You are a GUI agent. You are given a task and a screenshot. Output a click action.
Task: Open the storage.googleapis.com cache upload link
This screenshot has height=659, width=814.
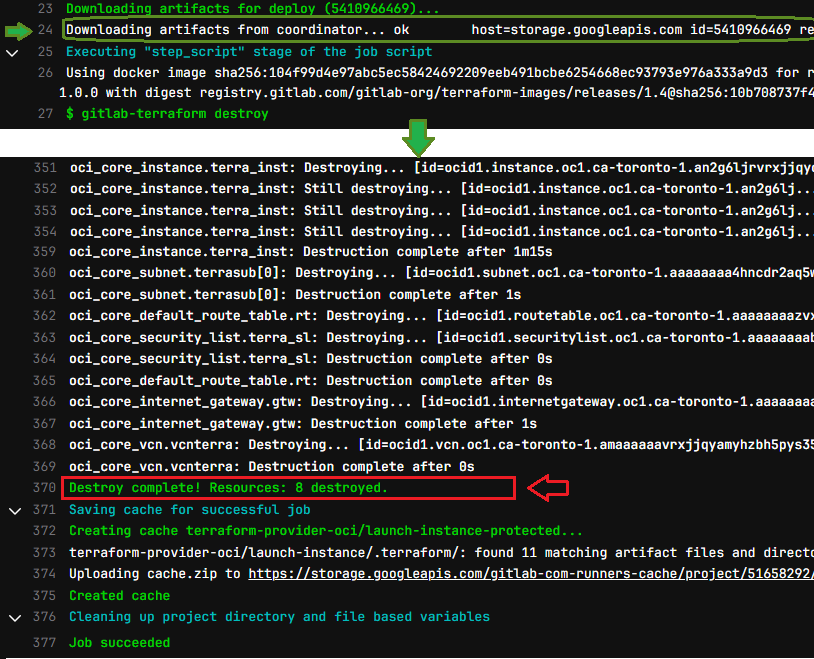[531, 574]
